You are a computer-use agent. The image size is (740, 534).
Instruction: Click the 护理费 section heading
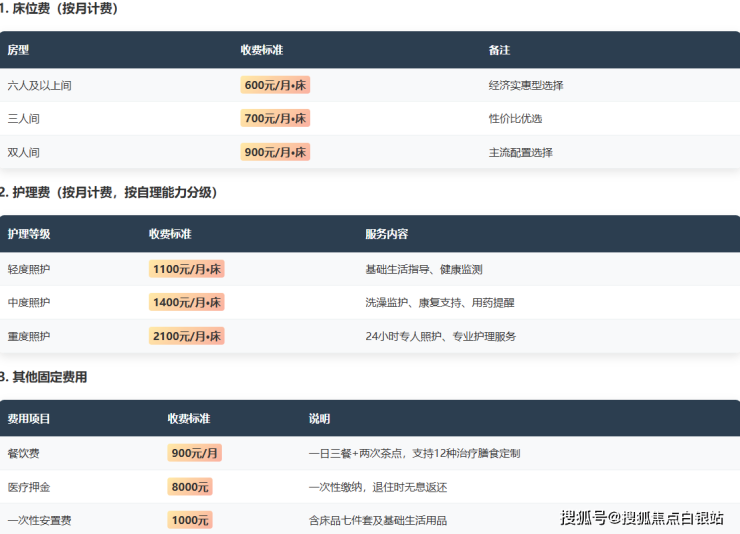click(x=110, y=192)
